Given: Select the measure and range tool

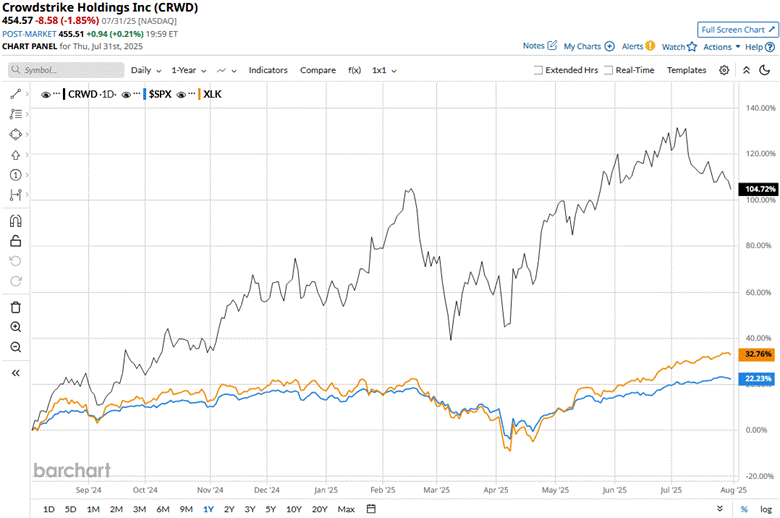Looking at the screenshot, I should [15, 195].
